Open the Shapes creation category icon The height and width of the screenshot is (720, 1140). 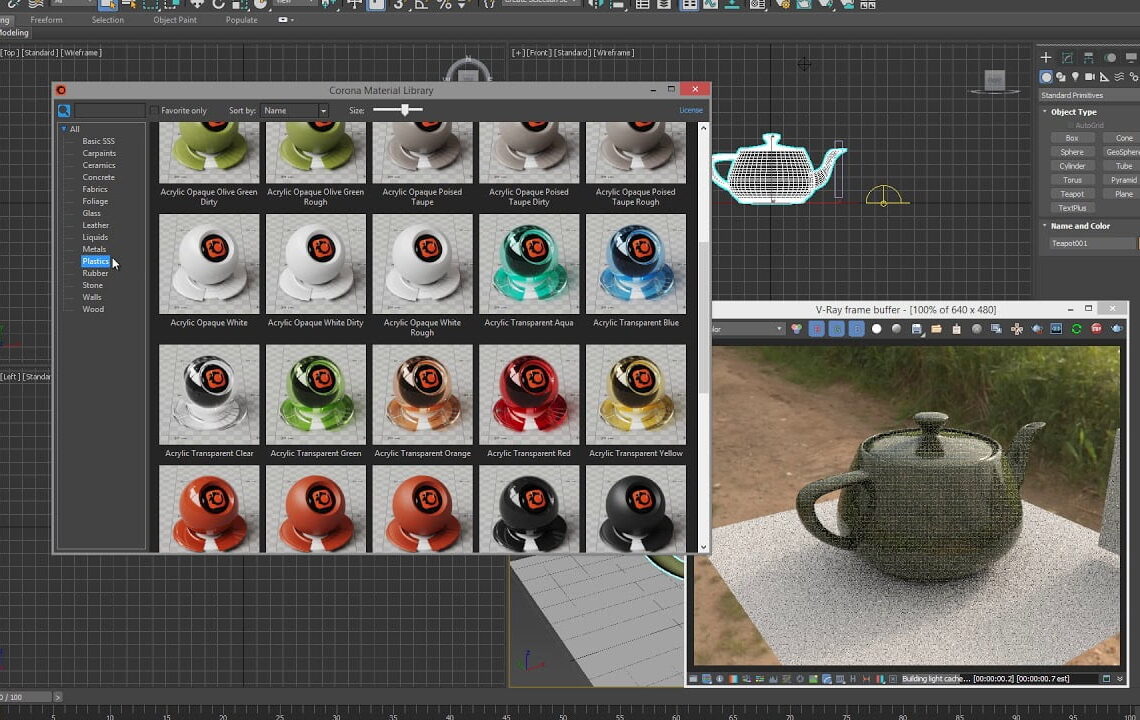pyautogui.click(x=1060, y=77)
